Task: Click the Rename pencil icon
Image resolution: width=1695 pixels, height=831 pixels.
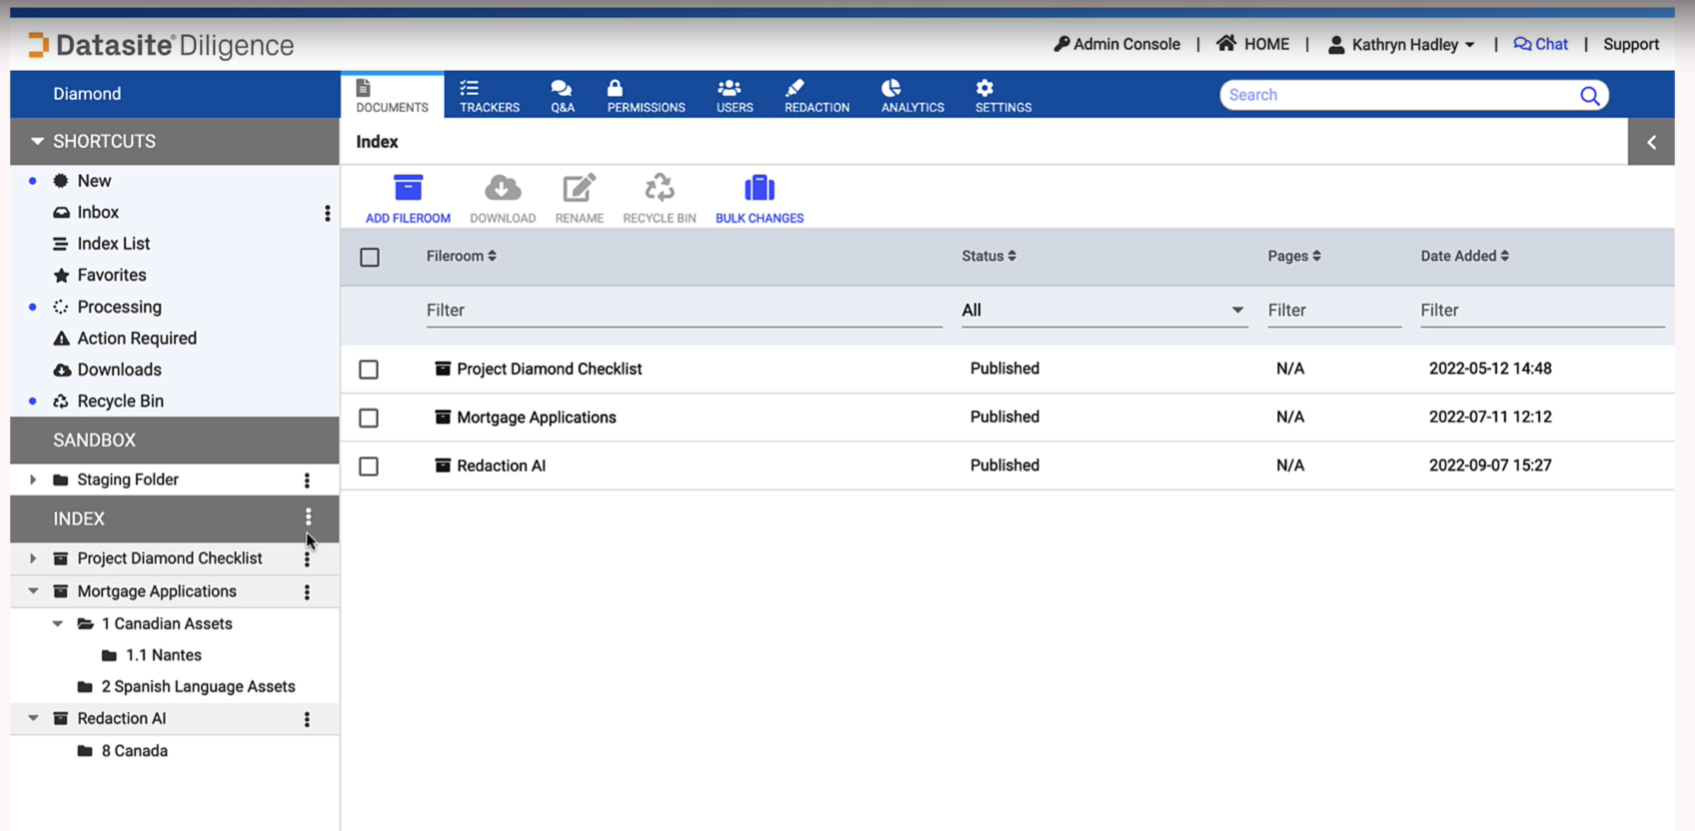Action: click(x=579, y=188)
